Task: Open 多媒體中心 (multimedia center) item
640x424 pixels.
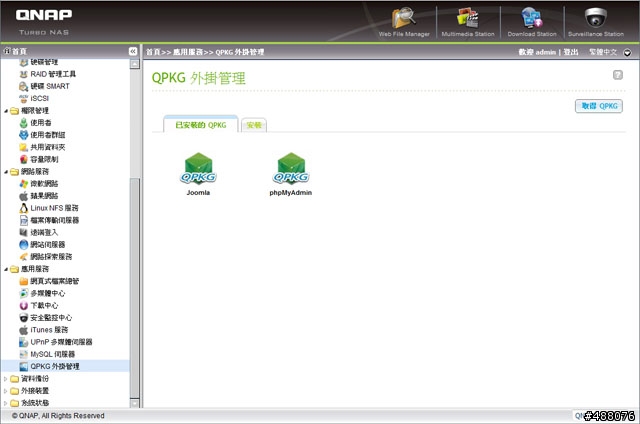Action: pyautogui.click(x=47, y=293)
